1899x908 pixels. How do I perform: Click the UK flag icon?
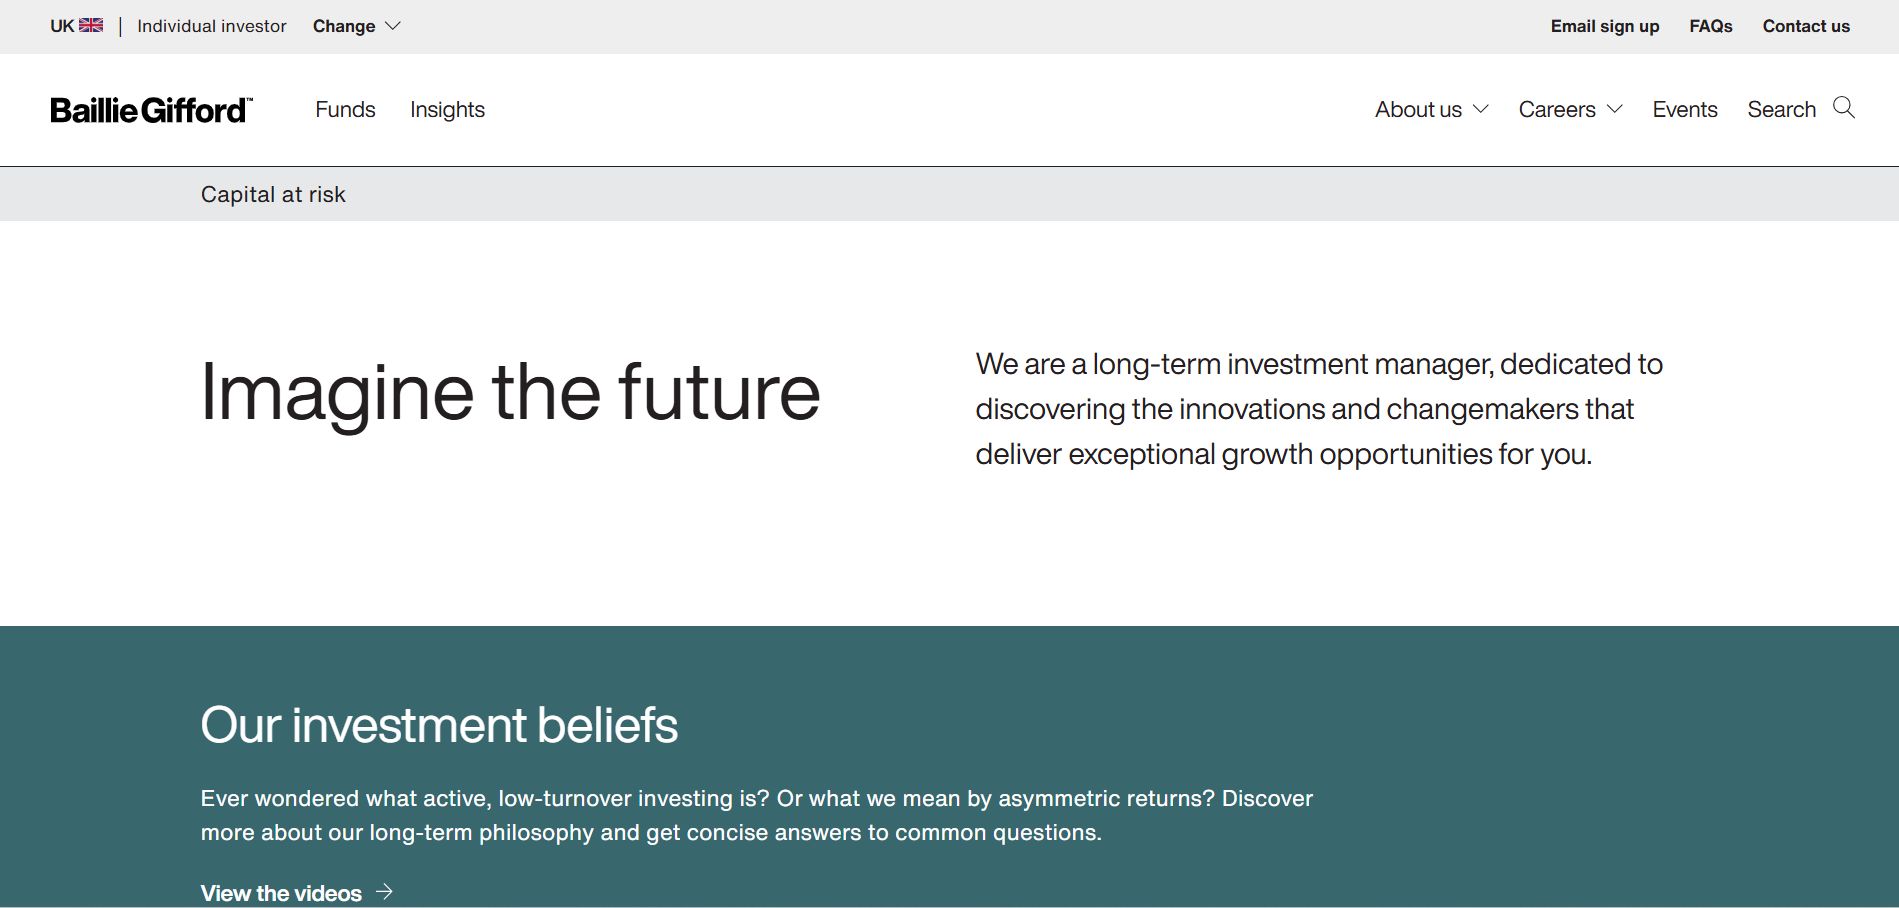click(x=91, y=25)
